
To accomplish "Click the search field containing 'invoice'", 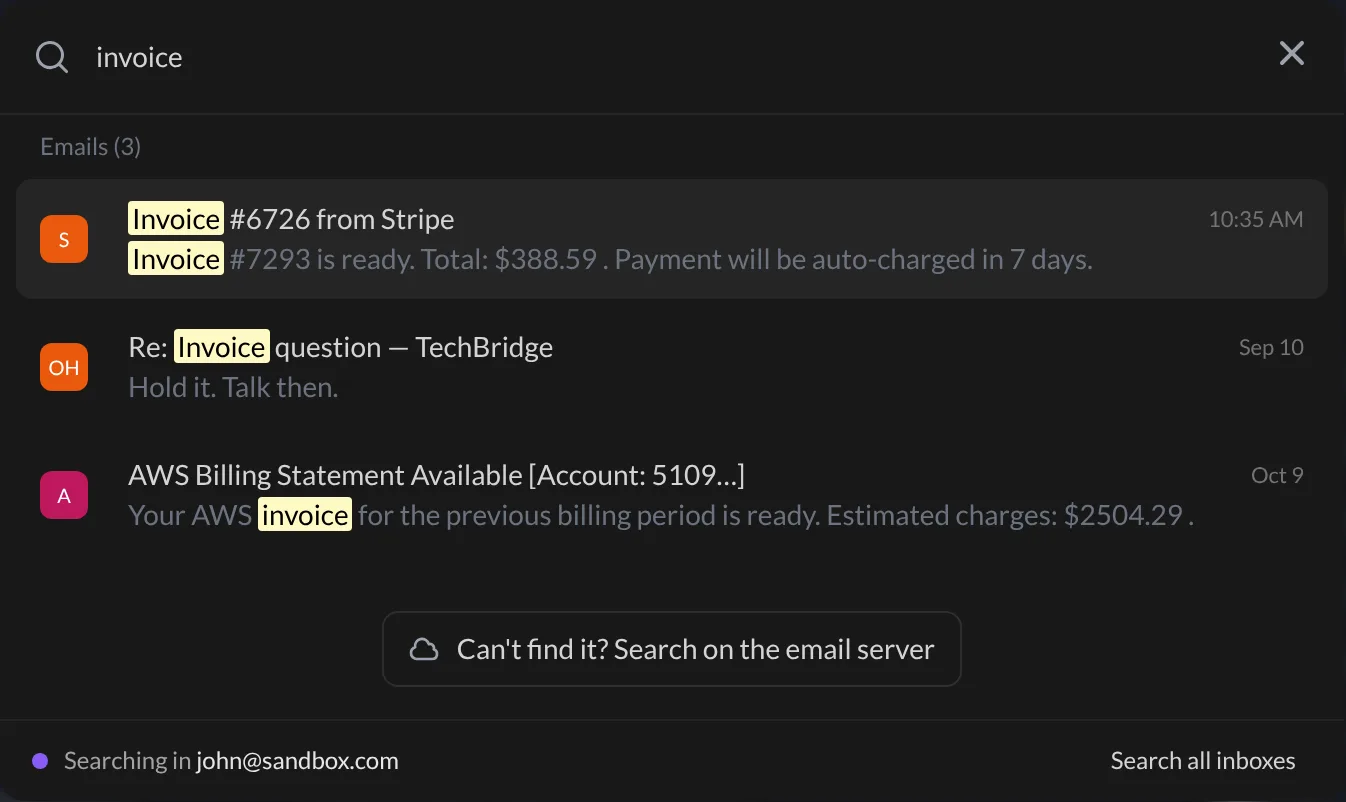I will point(670,57).
